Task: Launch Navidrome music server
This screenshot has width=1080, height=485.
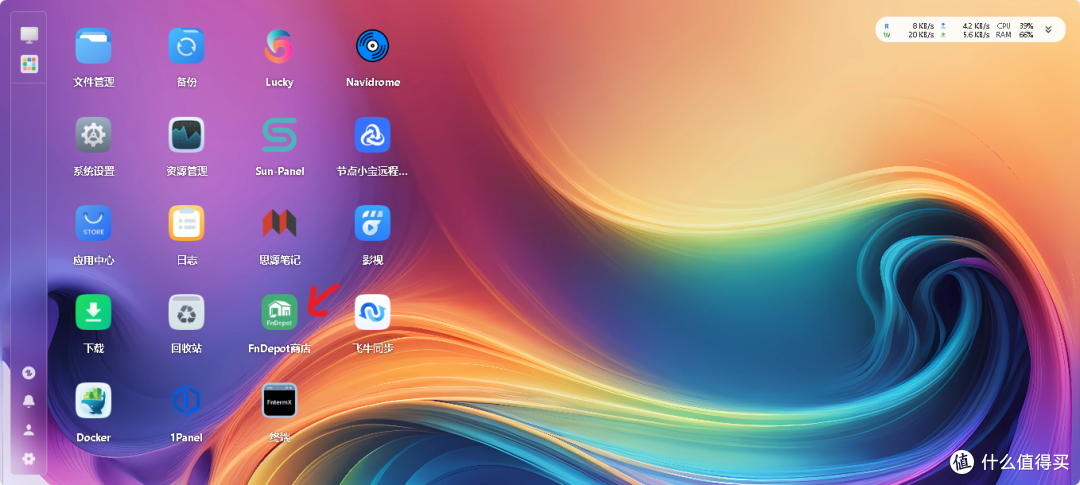Action: tap(373, 46)
